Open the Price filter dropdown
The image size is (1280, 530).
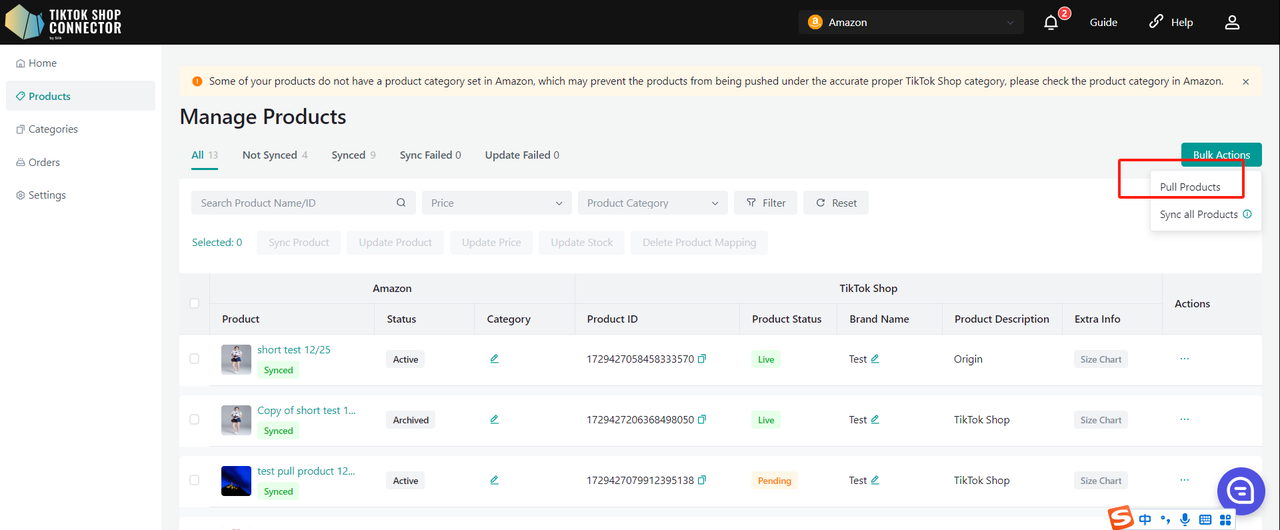coord(496,203)
